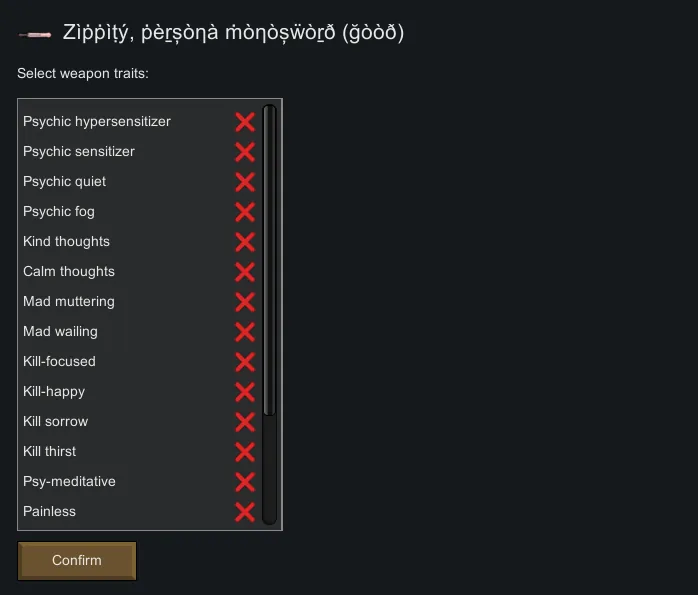Image resolution: width=698 pixels, height=595 pixels.
Task: Enable the Psychic sensitizer trait checkbox
Action: click(245, 152)
